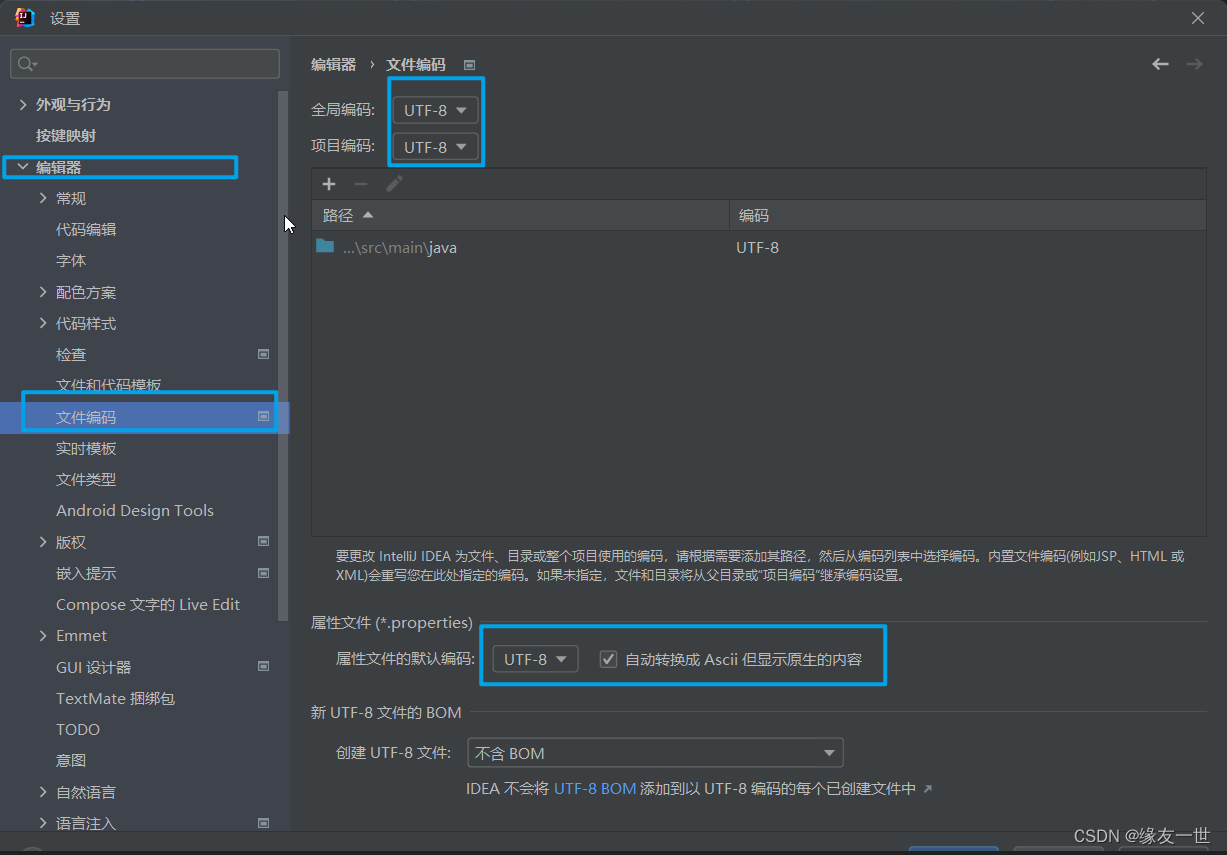The height and width of the screenshot is (855, 1227).
Task: Click the project icon on 语言注入 row
Action: coord(264,823)
